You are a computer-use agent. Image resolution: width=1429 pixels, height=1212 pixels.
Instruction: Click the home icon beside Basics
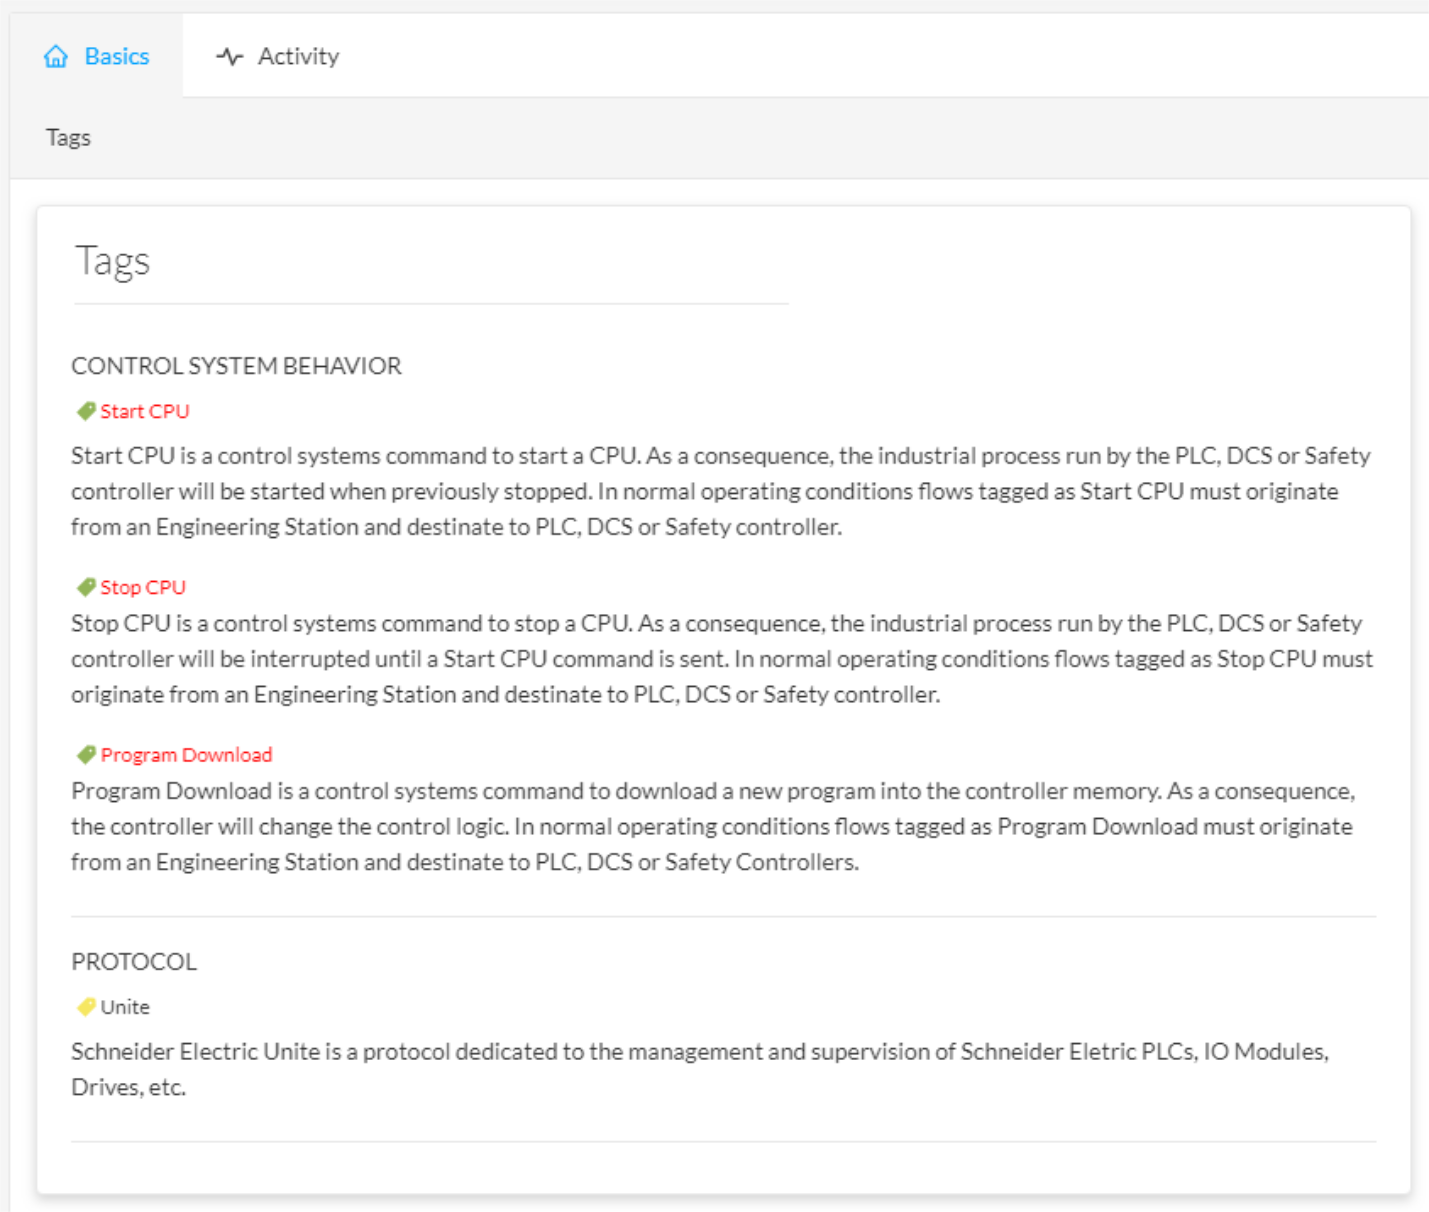tap(56, 56)
